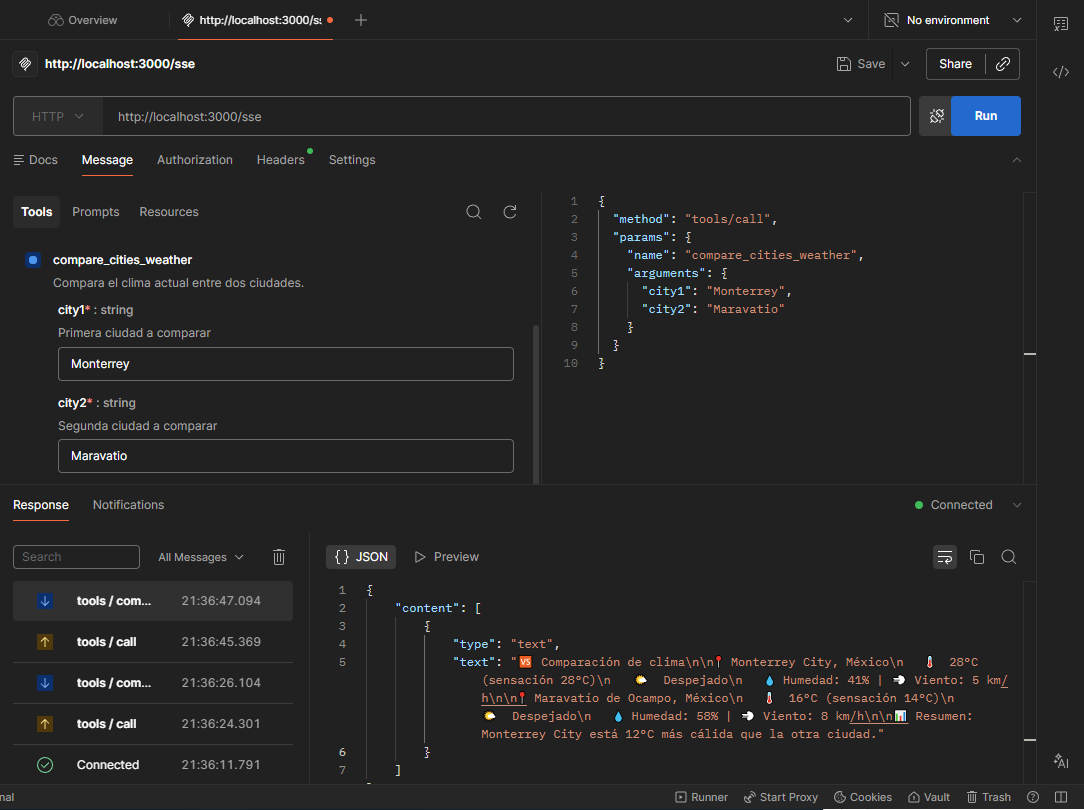The width and height of the screenshot is (1084, 810).
Task: Open the No environment selector
Action: click(x=948, y=19)
